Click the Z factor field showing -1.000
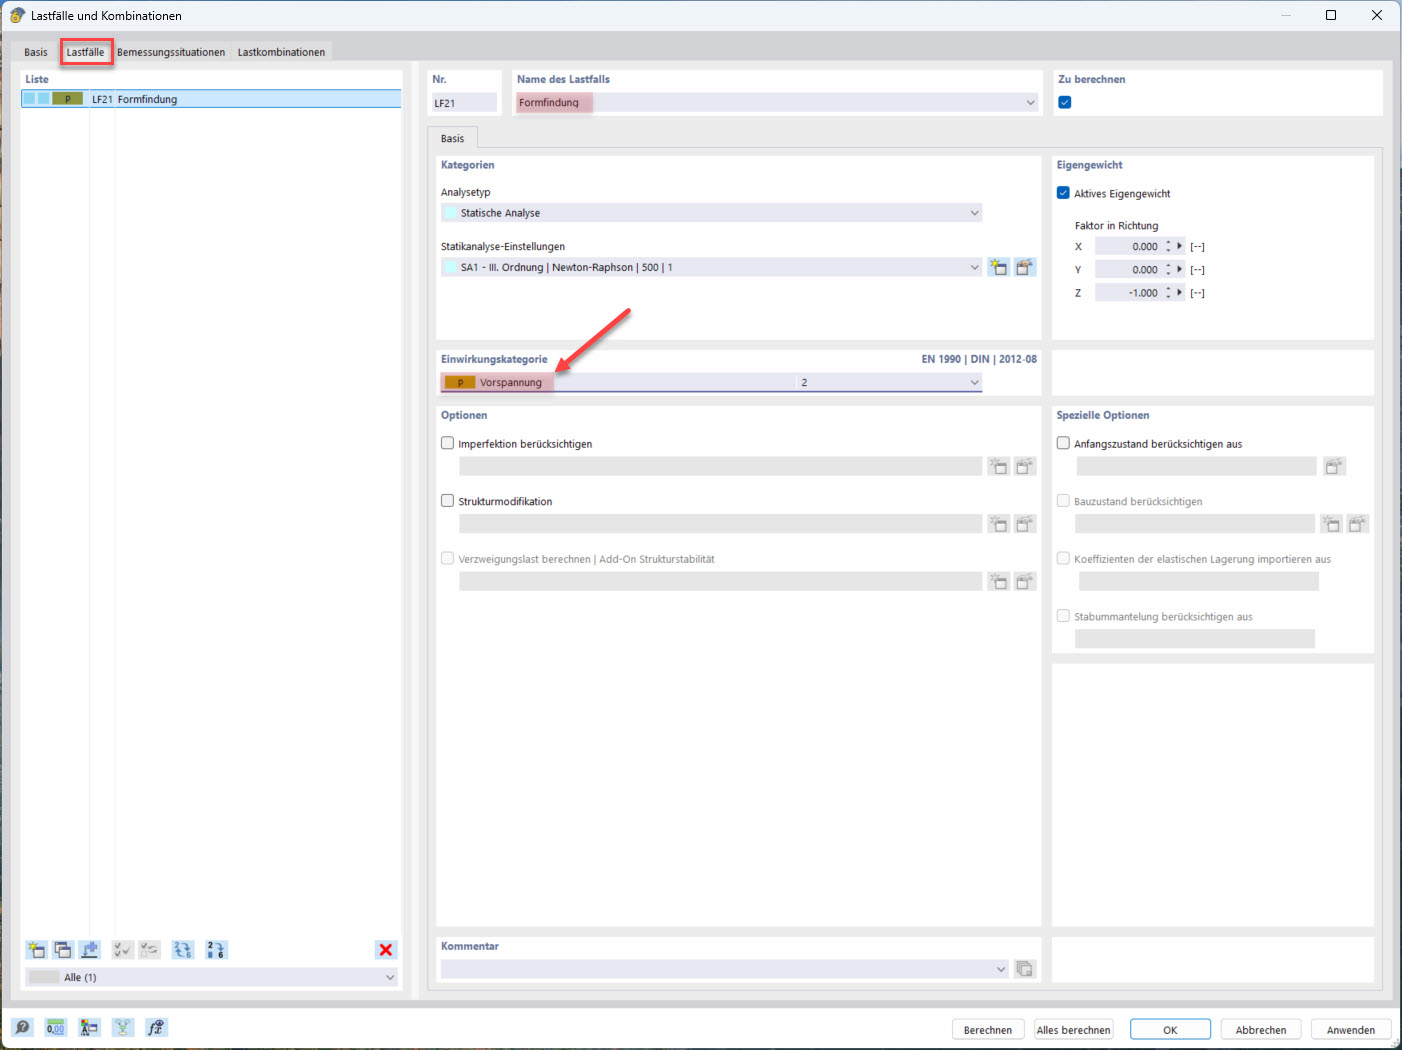 pyautogui.click(x=1128, y=293)
